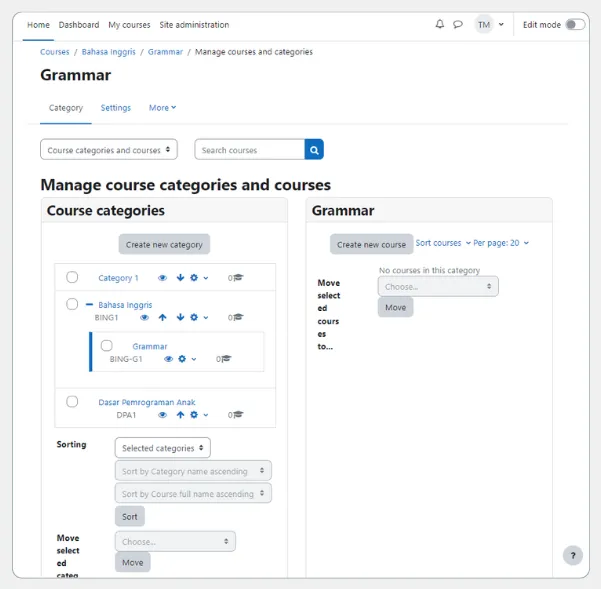Open the notifications bell

[x=440, y=25]
